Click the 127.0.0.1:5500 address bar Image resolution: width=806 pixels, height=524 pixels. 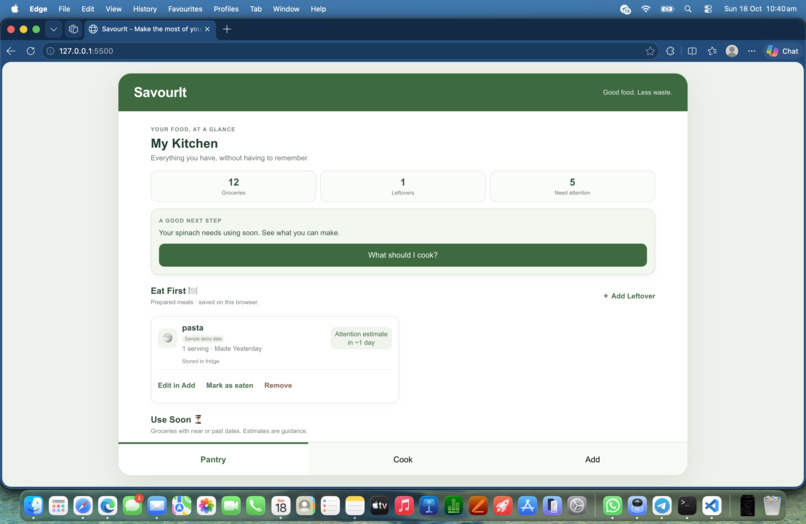point(350,51)
